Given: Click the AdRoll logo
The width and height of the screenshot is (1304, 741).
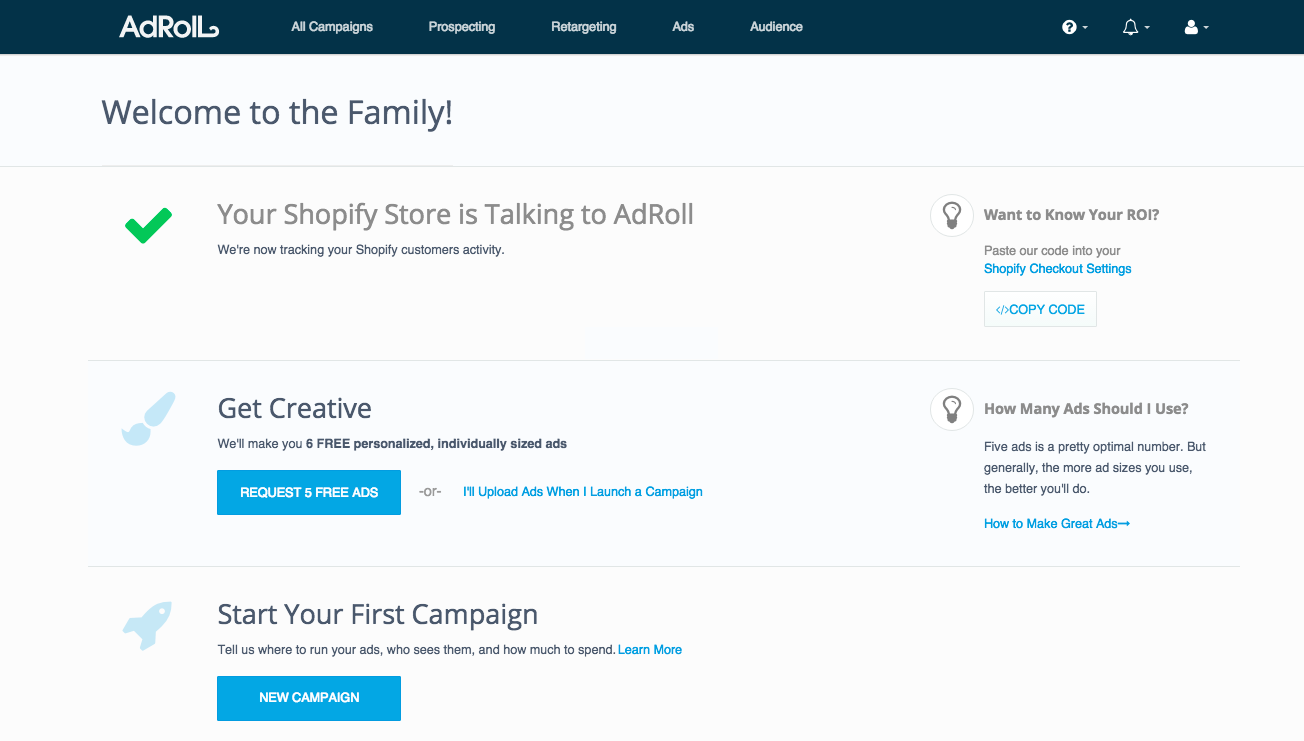Looking at the screenshot, I should click(x=169, y=27).
